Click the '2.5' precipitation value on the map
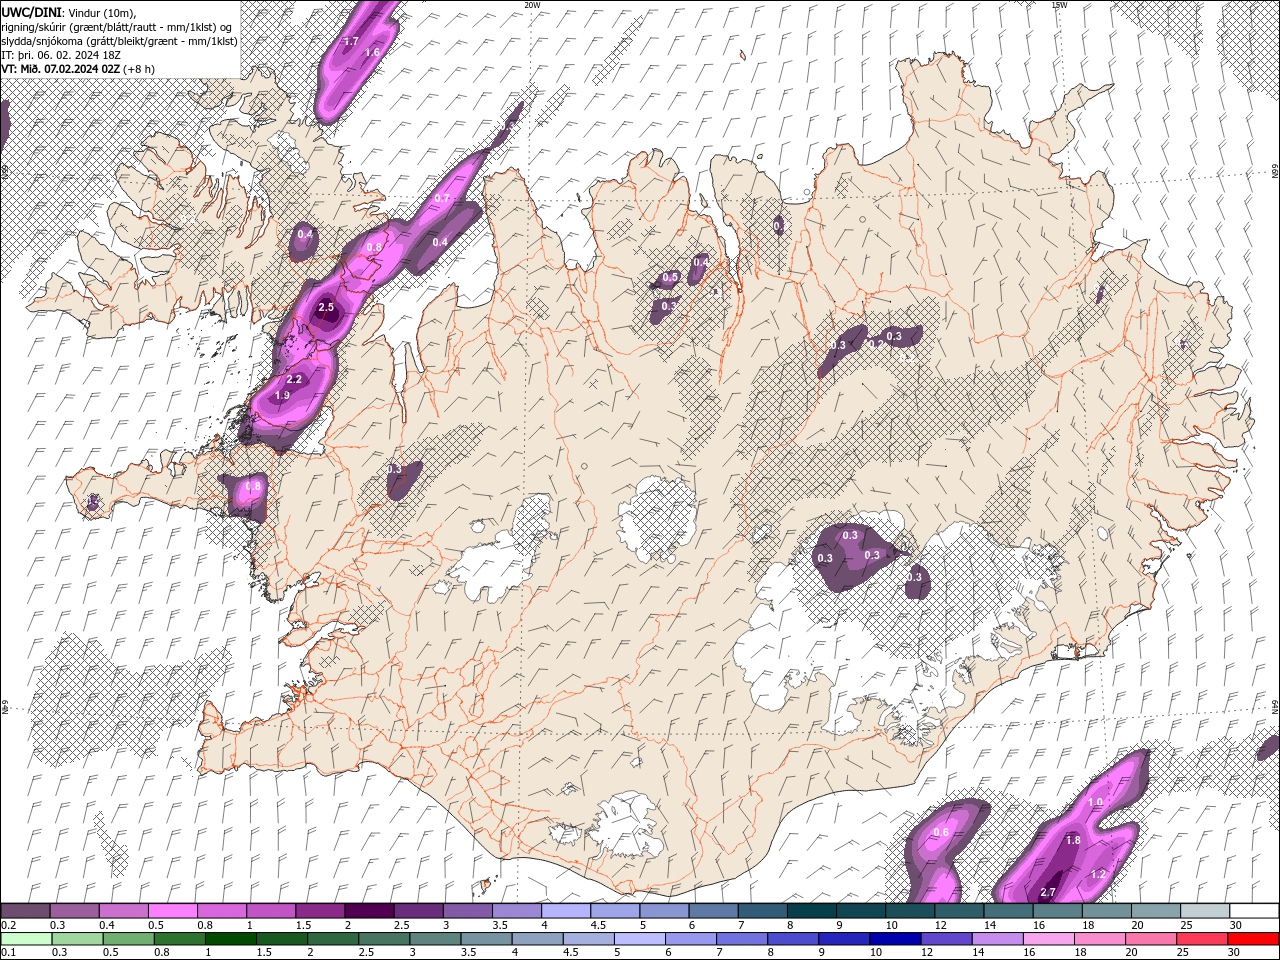1280x960 pixels. [326, 308]
